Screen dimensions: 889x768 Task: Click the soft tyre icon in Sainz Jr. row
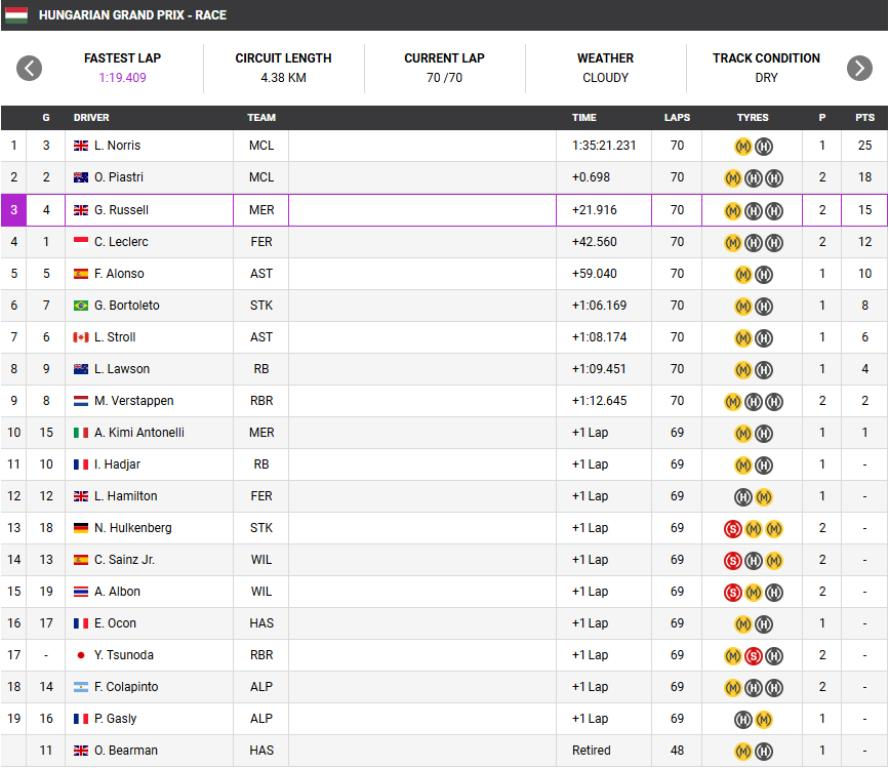[733, 561]
